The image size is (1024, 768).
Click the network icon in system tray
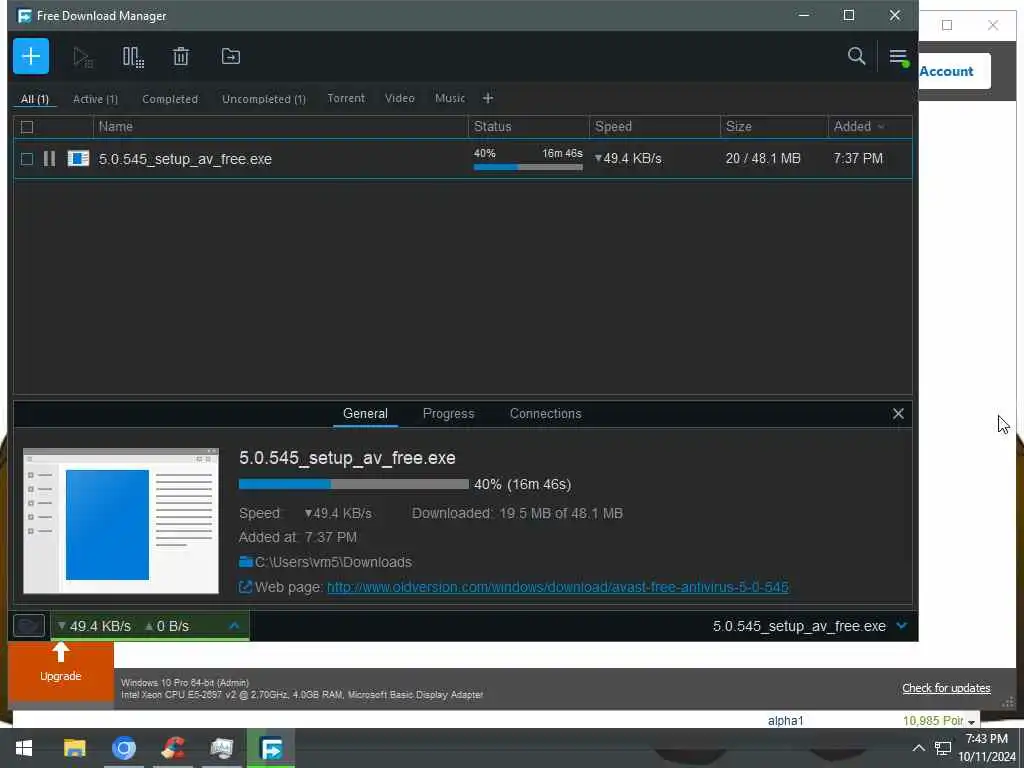tap(942, 748)
